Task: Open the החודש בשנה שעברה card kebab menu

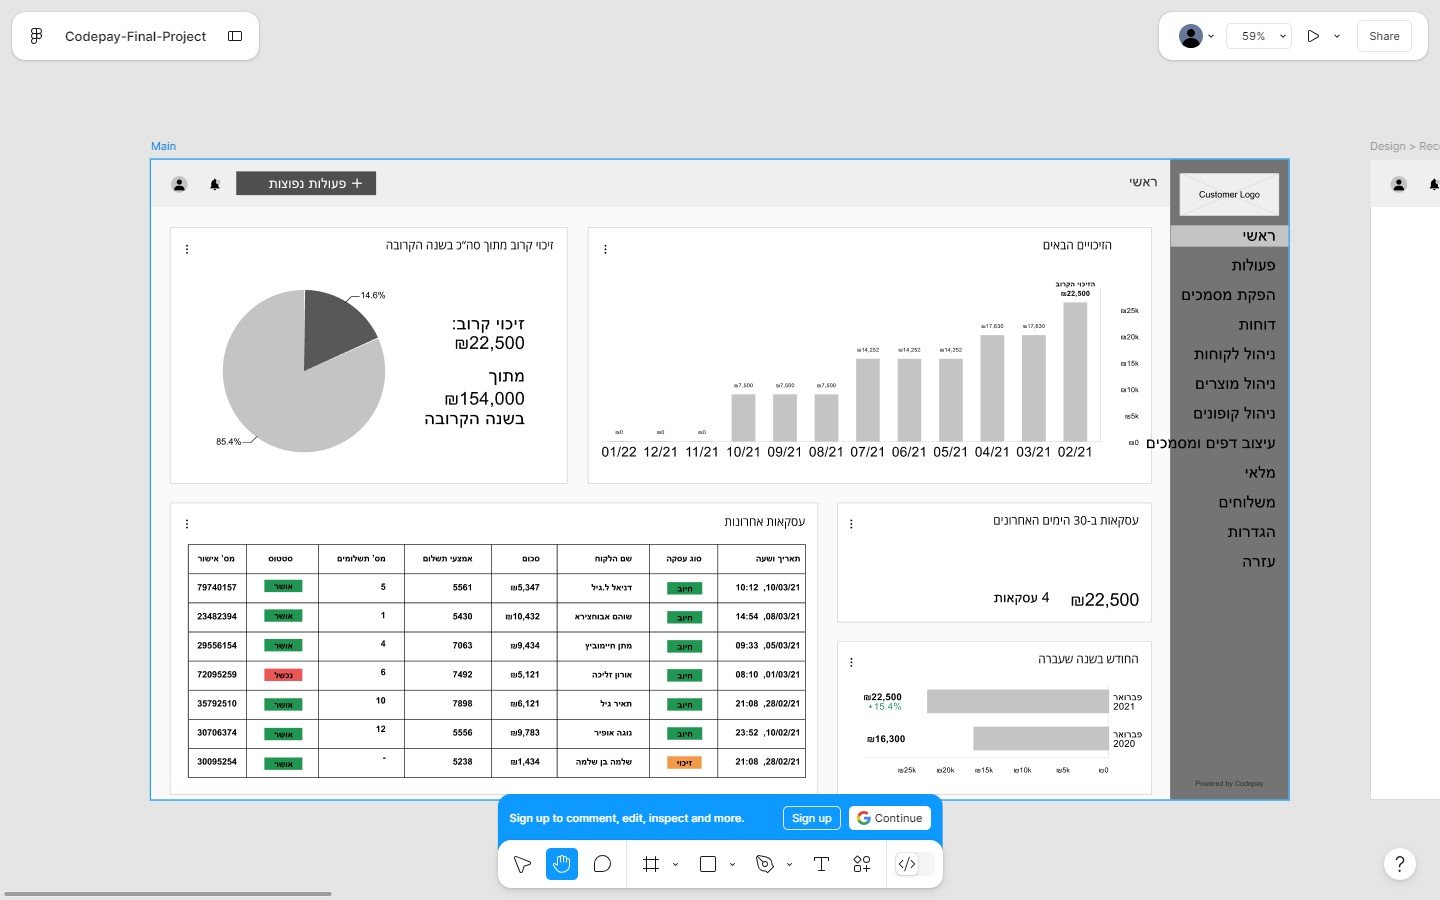Action: [x=851, y=662]
